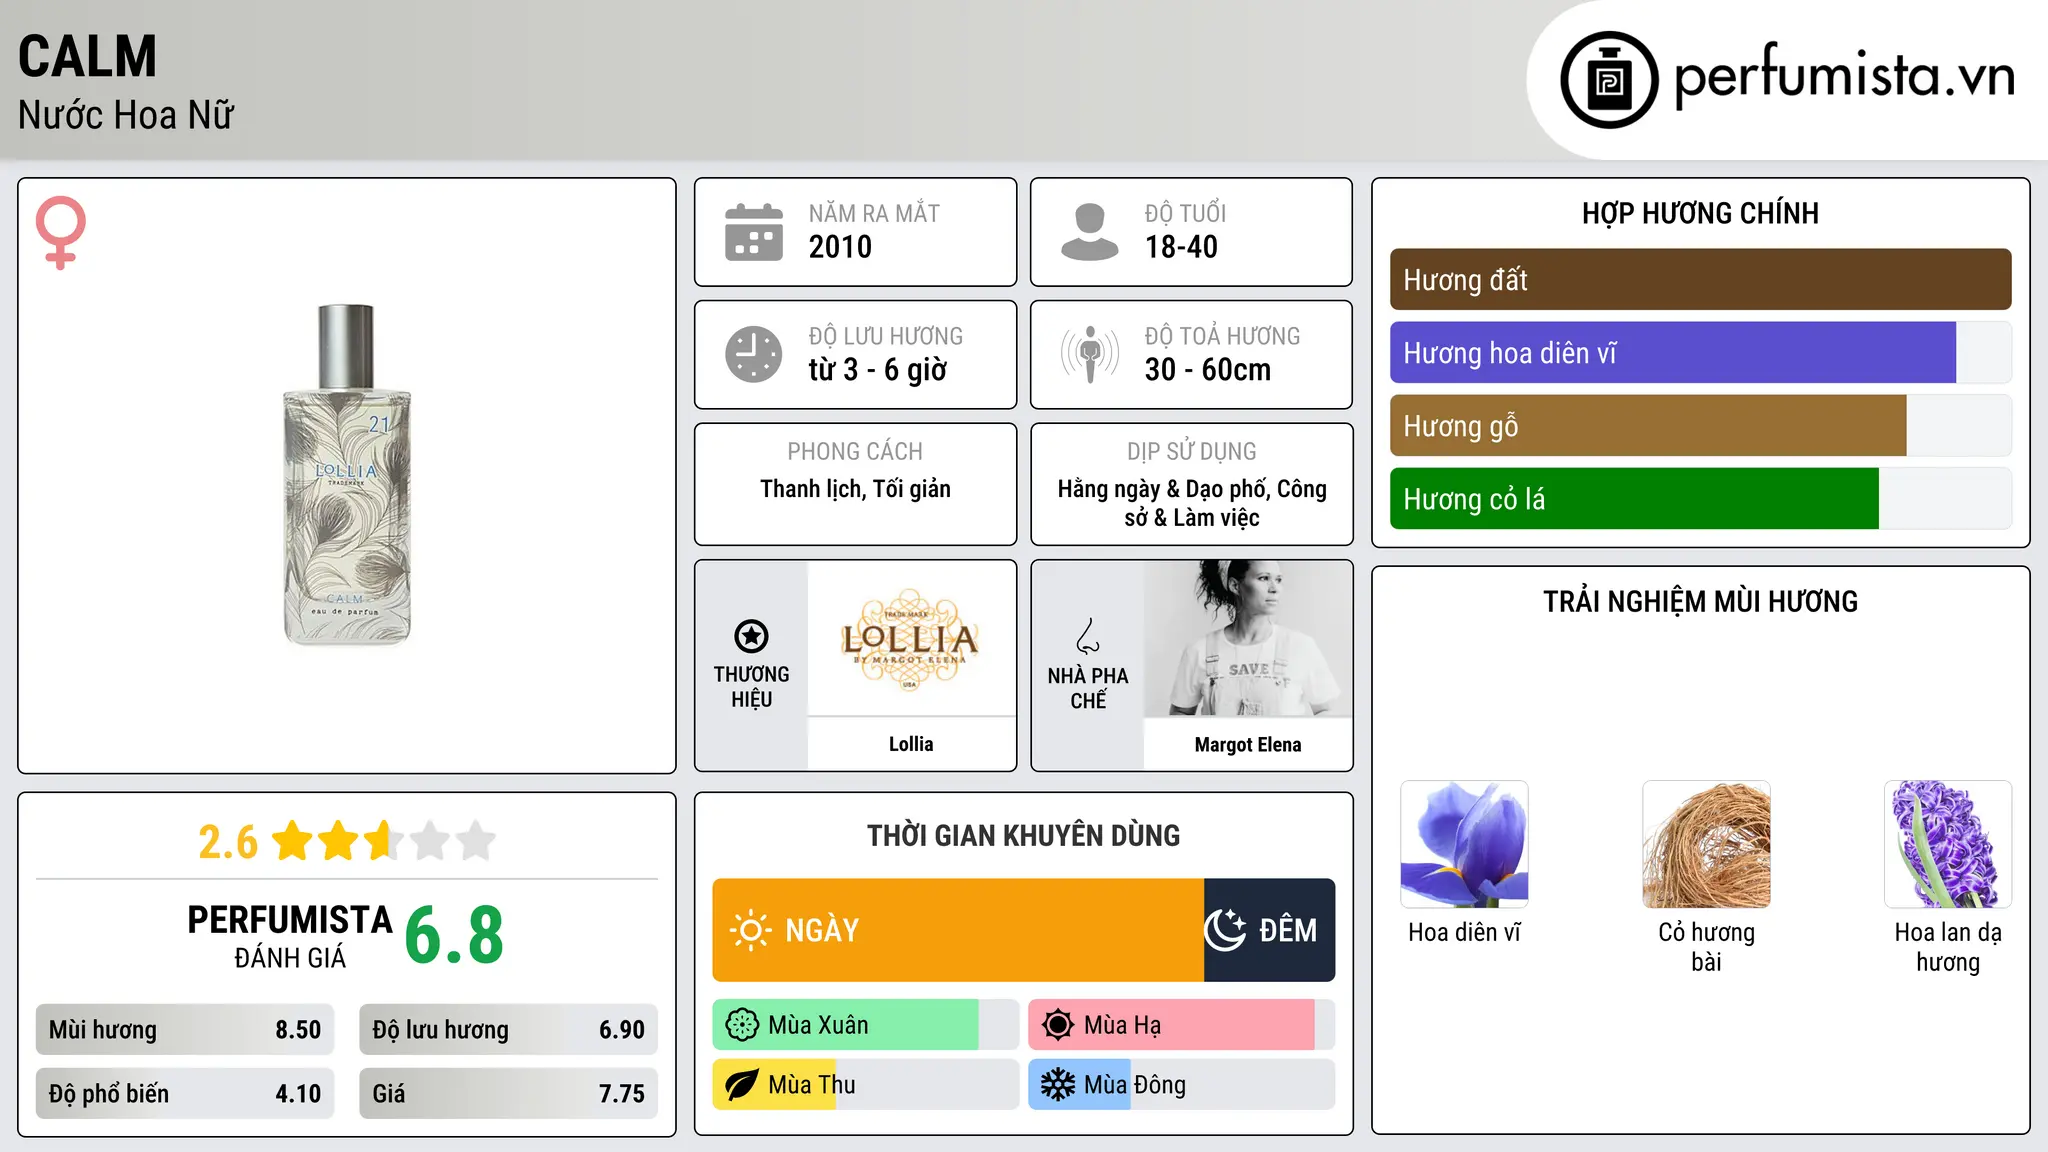Click the Cỏ hương bài note label
The image size is (2048, 1152).
[1706, 947]
